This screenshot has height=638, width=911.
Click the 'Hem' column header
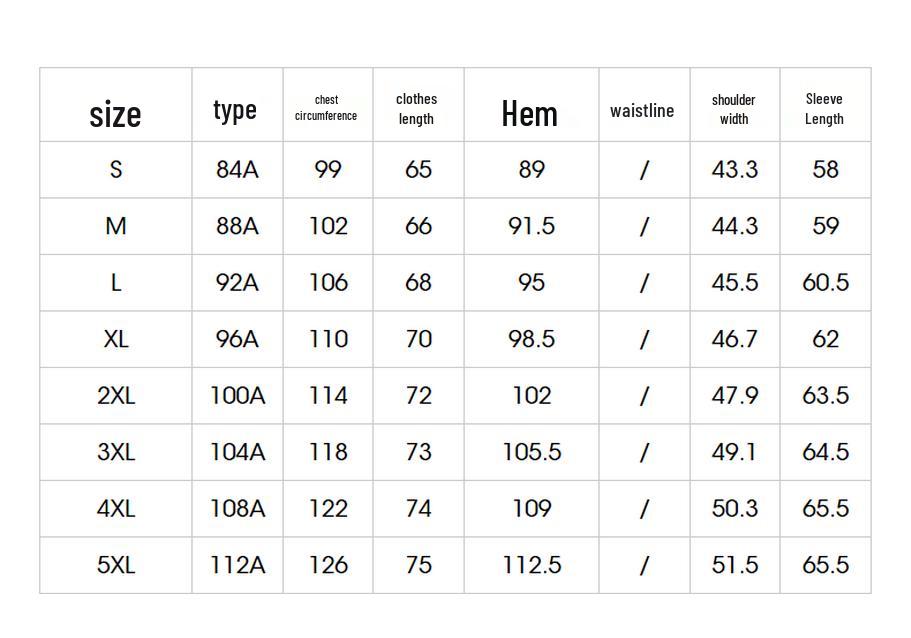529,113
